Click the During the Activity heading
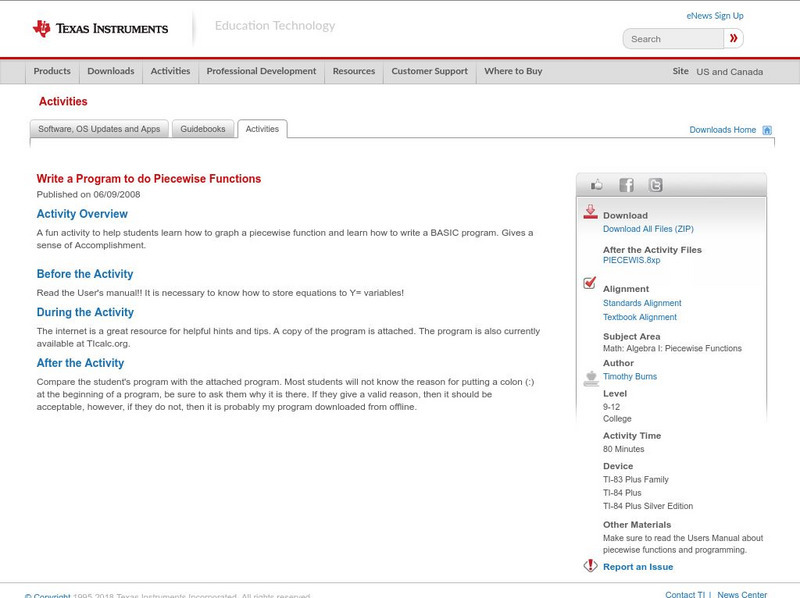The height and width of the screenshot is (598, 800). click(85, 312)
